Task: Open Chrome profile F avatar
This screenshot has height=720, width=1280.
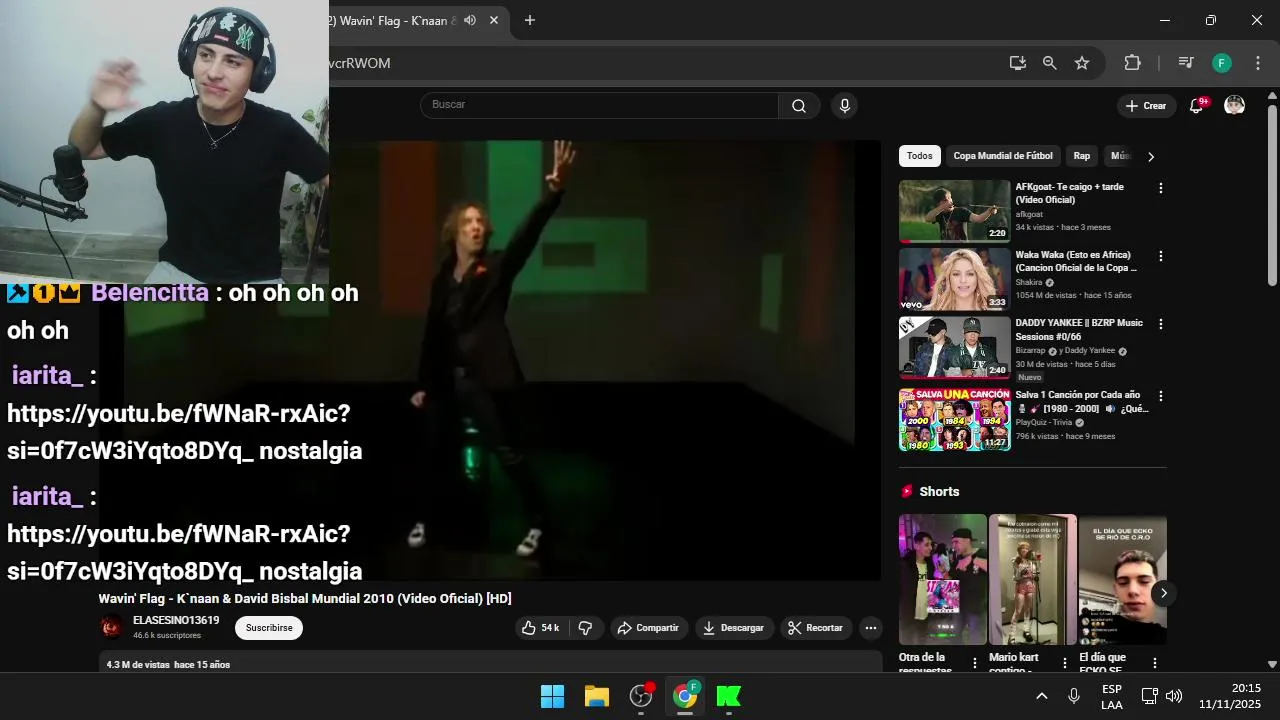Action: (x=1222, y=63)
